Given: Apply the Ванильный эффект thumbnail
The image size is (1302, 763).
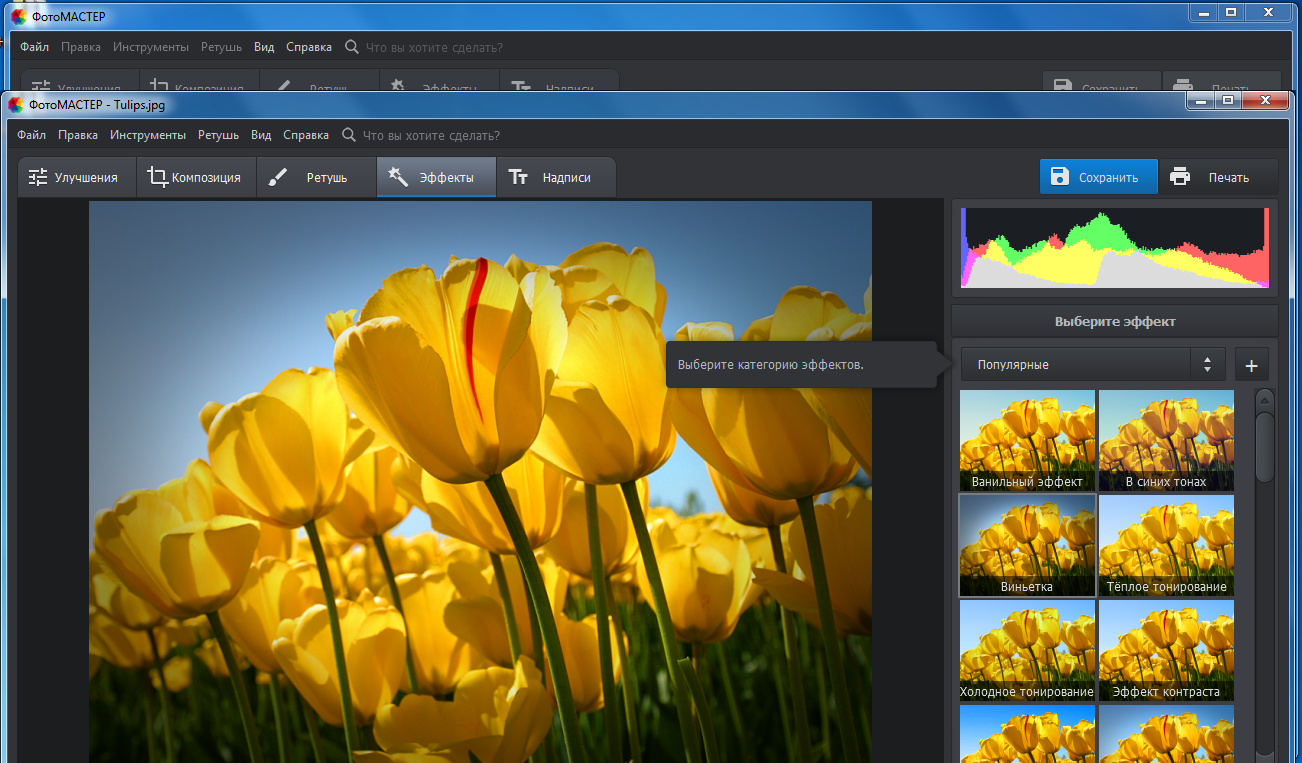Looking at the screenshot, I should click(1027, 440).
